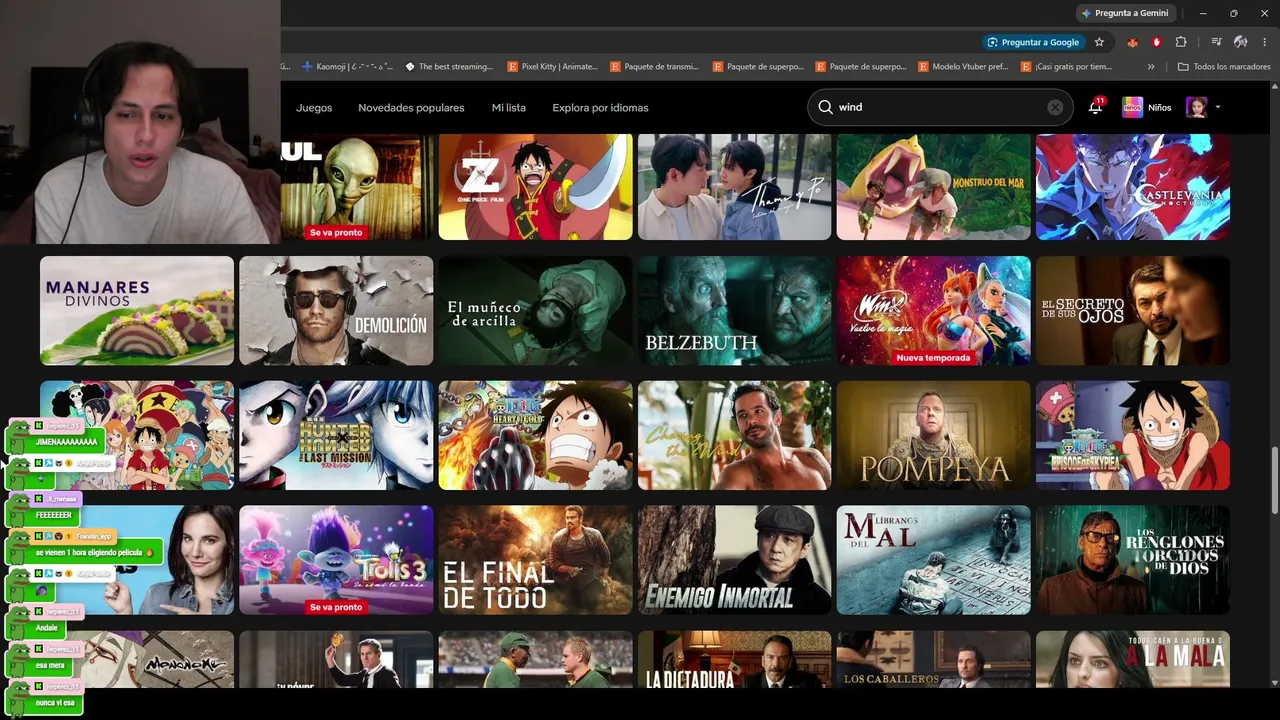
Task: Select El final de todo
Action: (535, 560)
